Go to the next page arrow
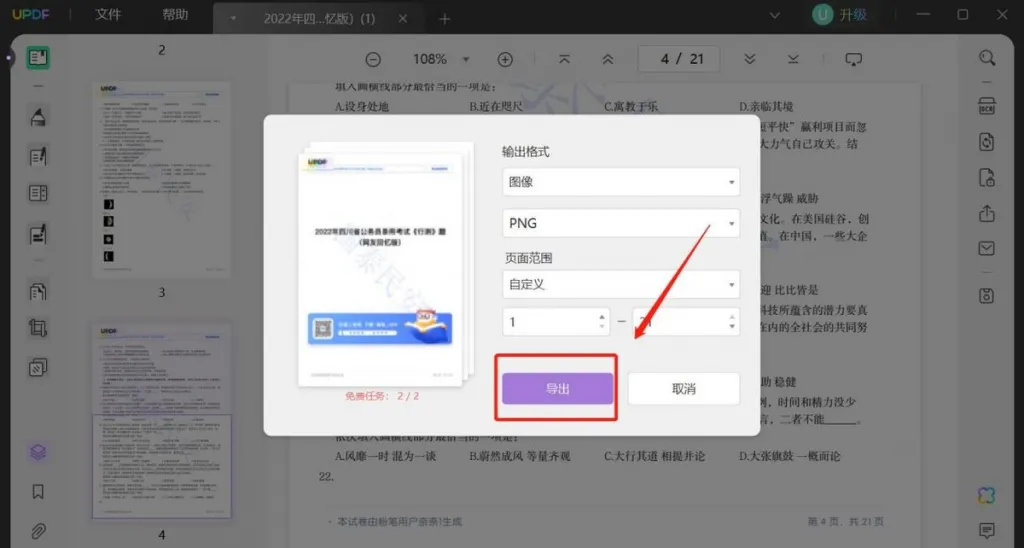1024x548 pixels. [750, 59]
